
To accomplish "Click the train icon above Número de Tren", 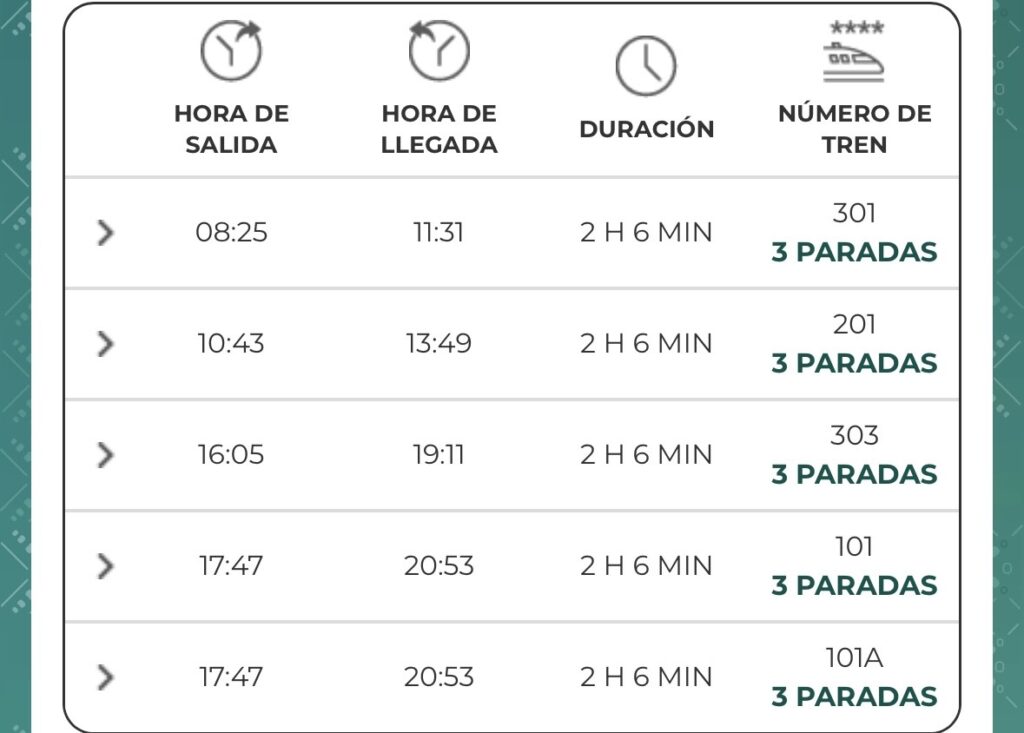I will [854, 52].
